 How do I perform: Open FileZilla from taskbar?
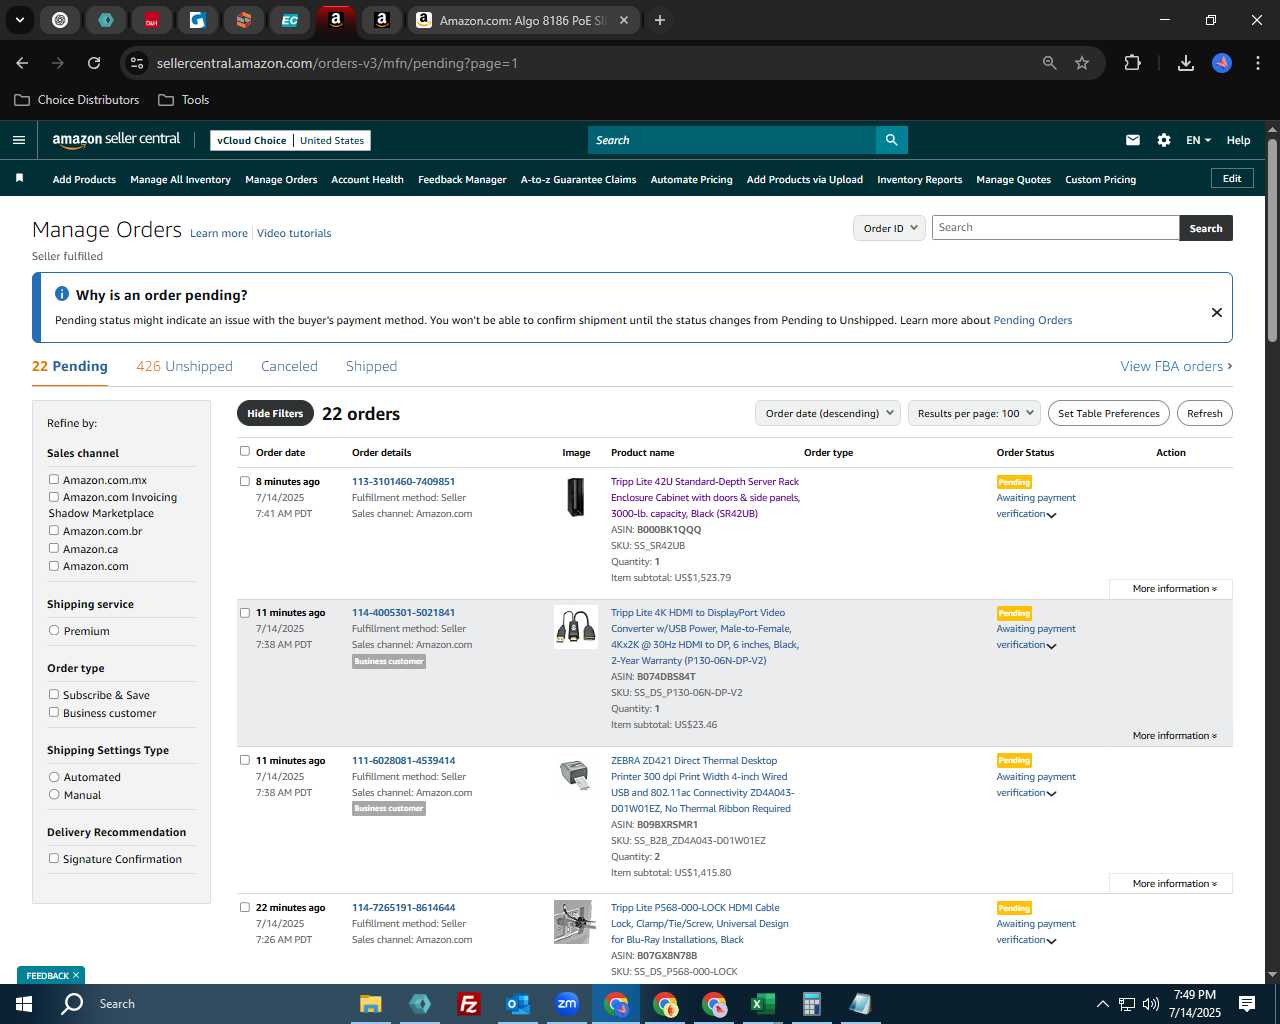click(x=468, y=1004)
